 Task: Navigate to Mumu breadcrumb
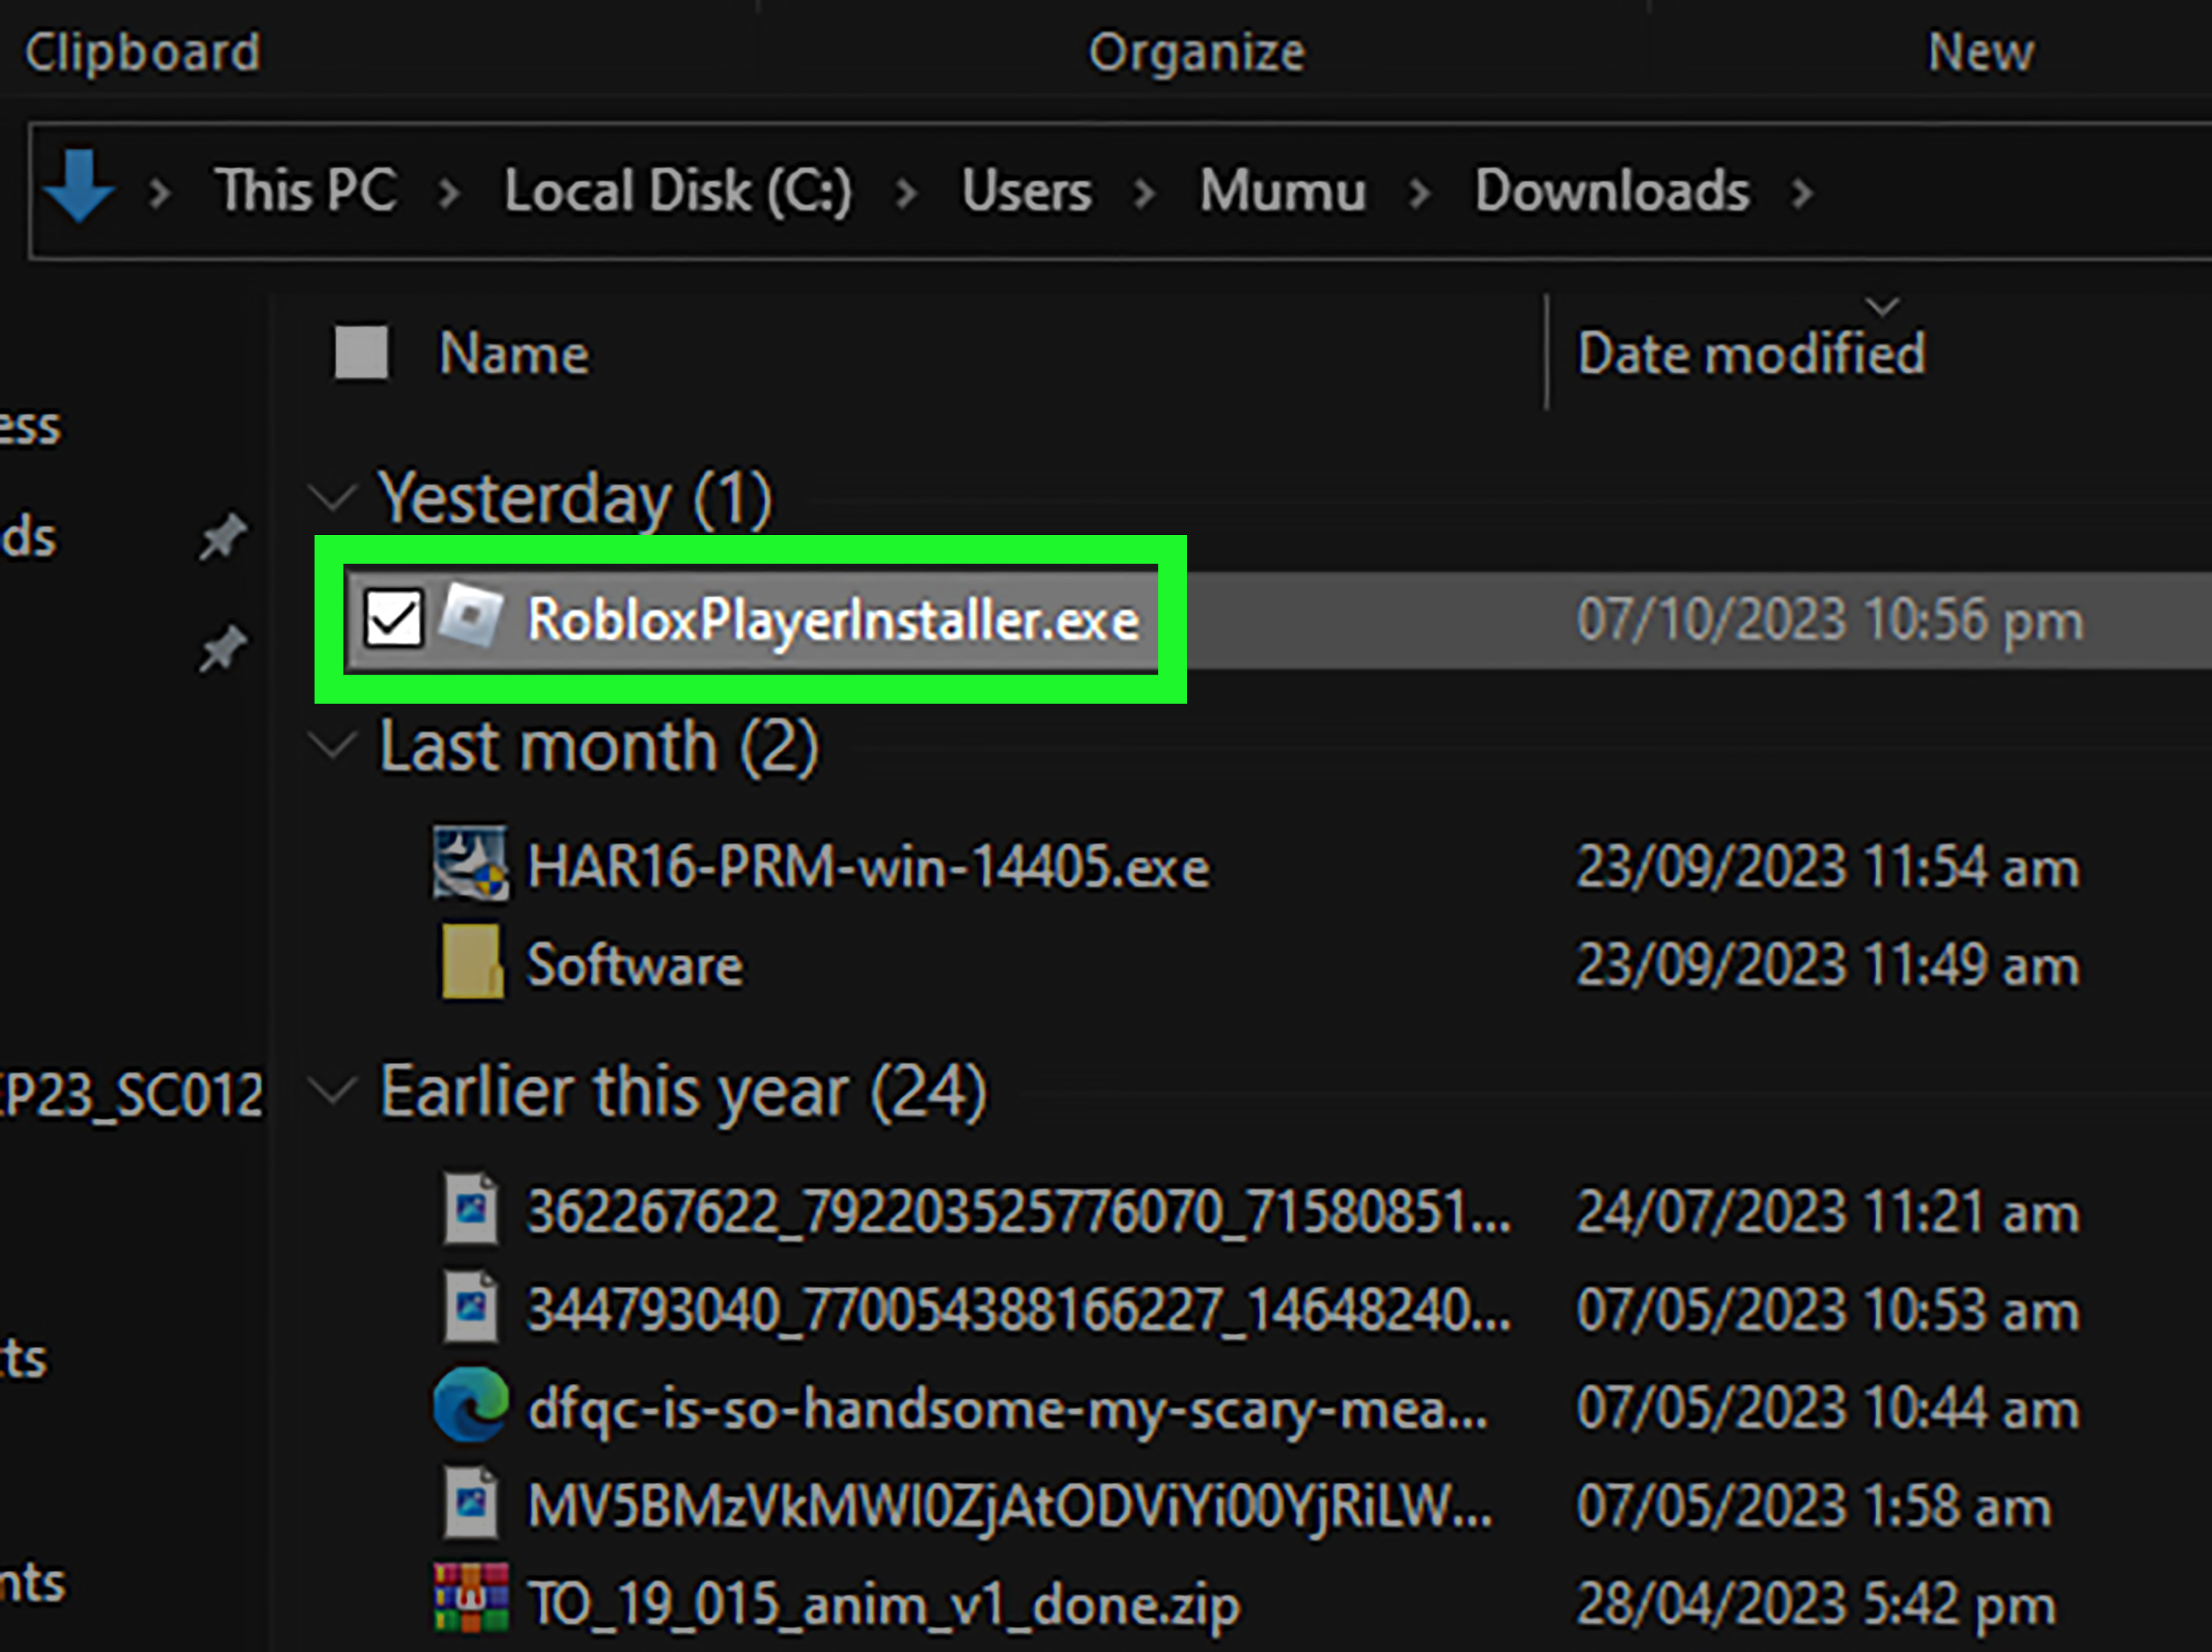click(1283, 190)
